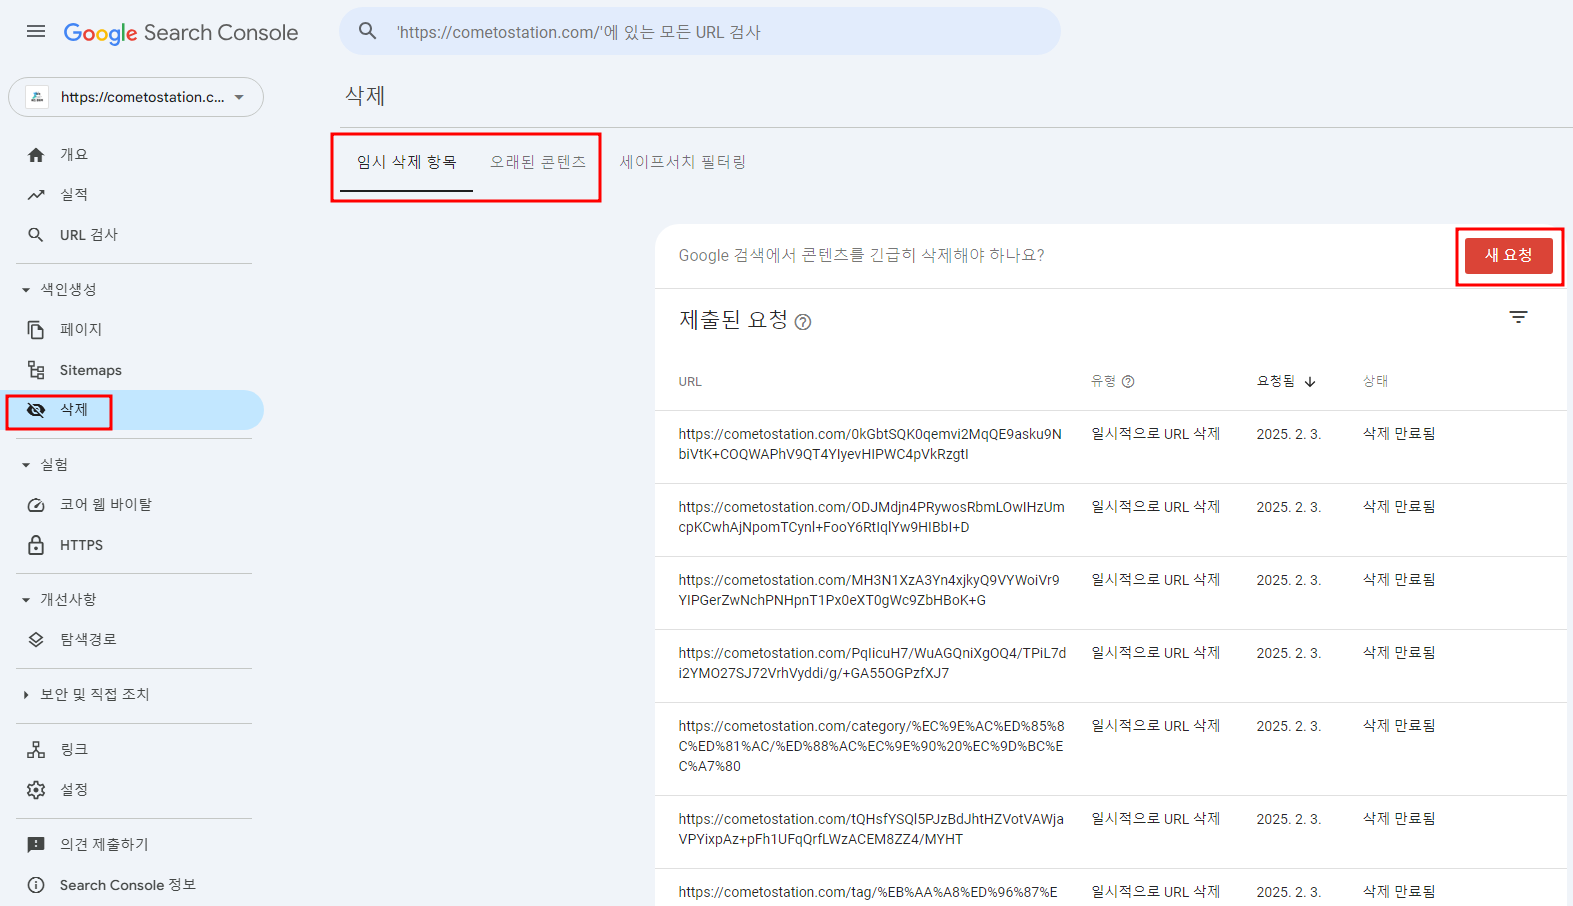The image size is (1573, 906).
Task: Click the Google 검색 긴급 삭제 prompt text
Action: (862, 255)
